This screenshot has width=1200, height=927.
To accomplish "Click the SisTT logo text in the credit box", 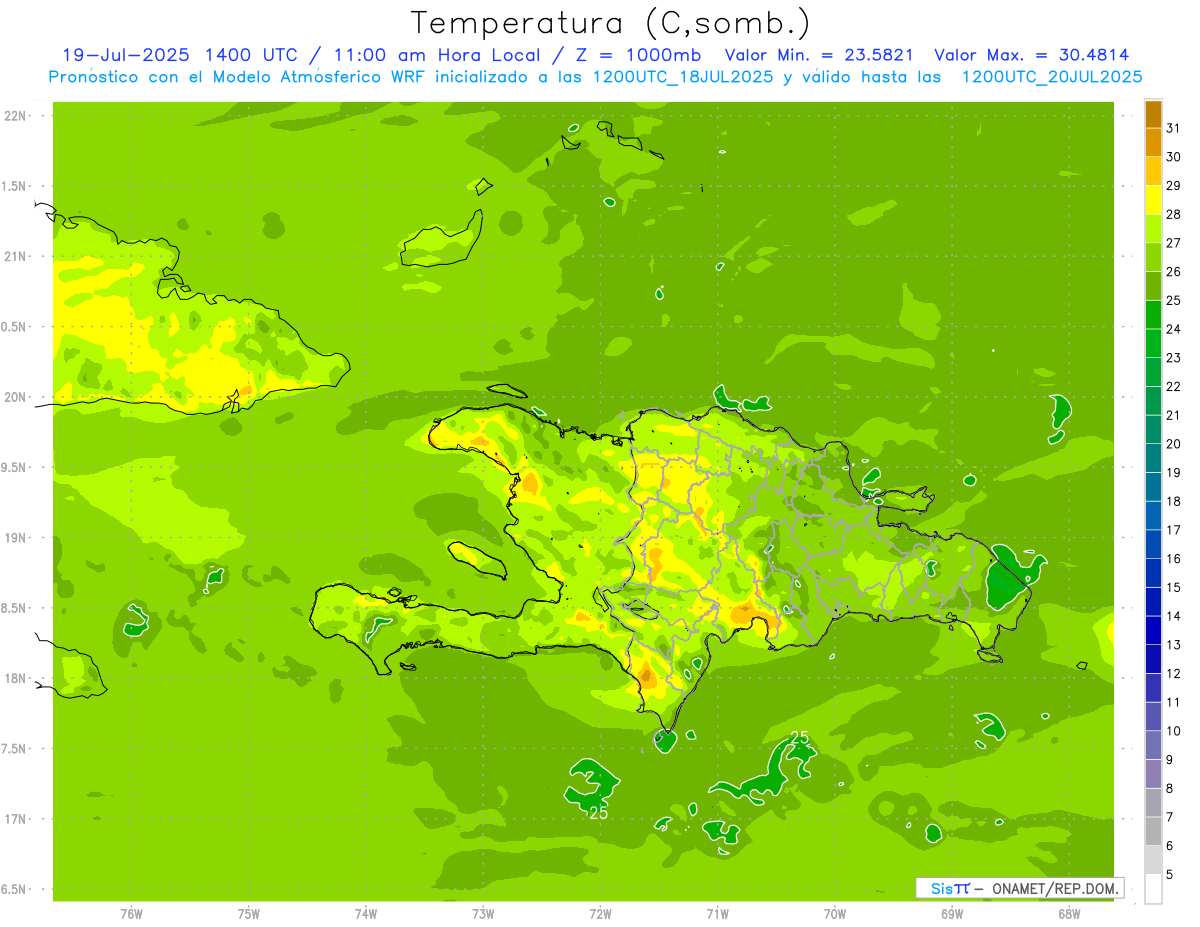I will coord(950,888).
